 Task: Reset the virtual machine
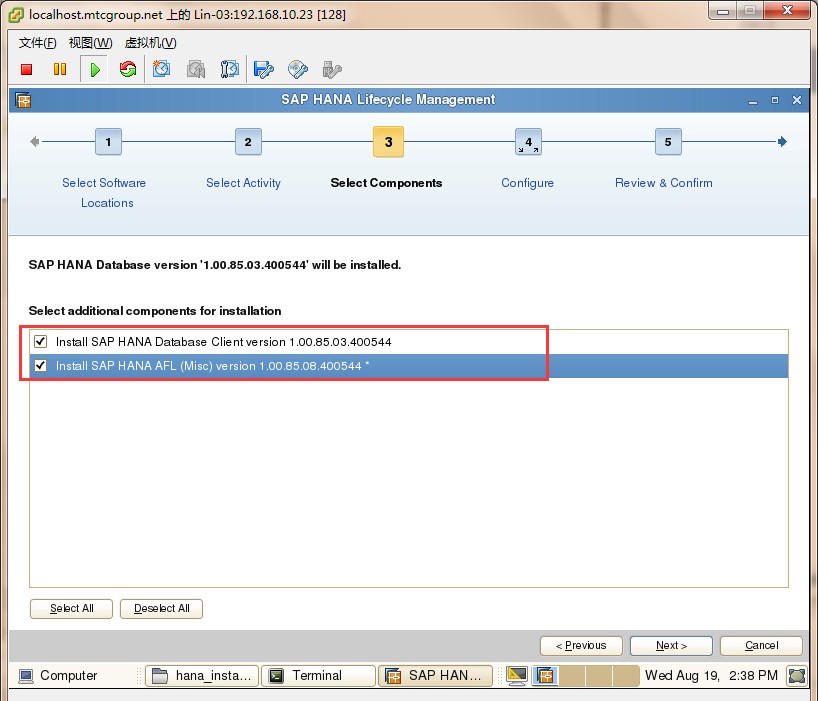click(x=127, y=69)
